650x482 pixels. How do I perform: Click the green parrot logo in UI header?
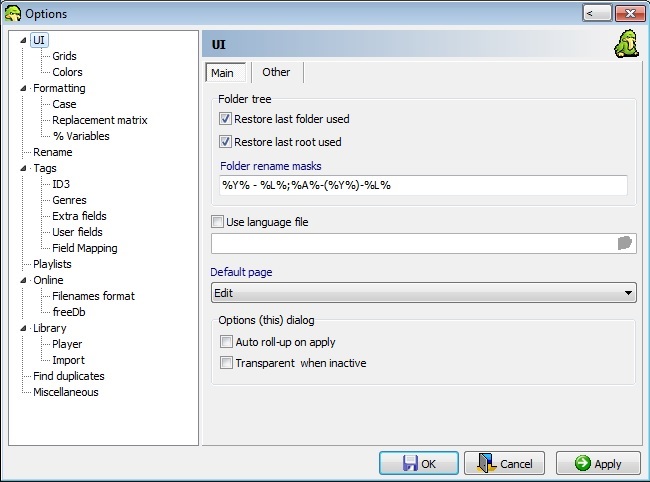[626, 44]
